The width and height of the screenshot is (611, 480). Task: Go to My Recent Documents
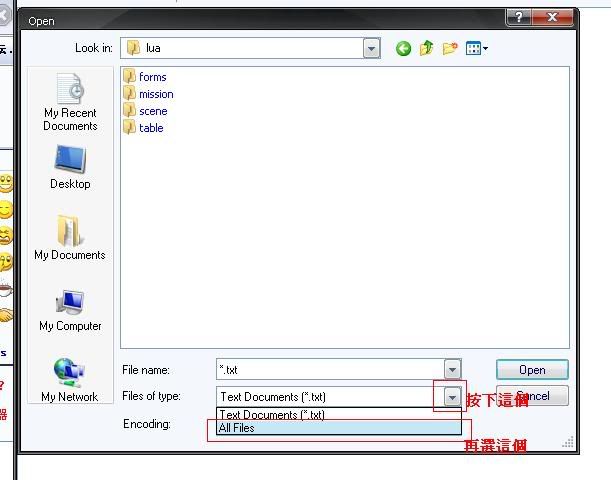coord(70,103)
